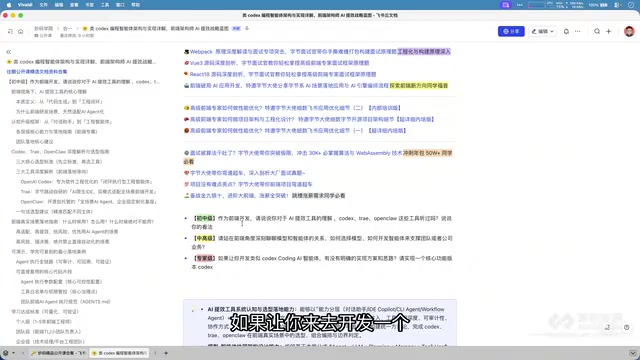Collapse the outline panel with double chevron
Image resolution: width=640 pixels, height=360 pixels.
(9, 52)
